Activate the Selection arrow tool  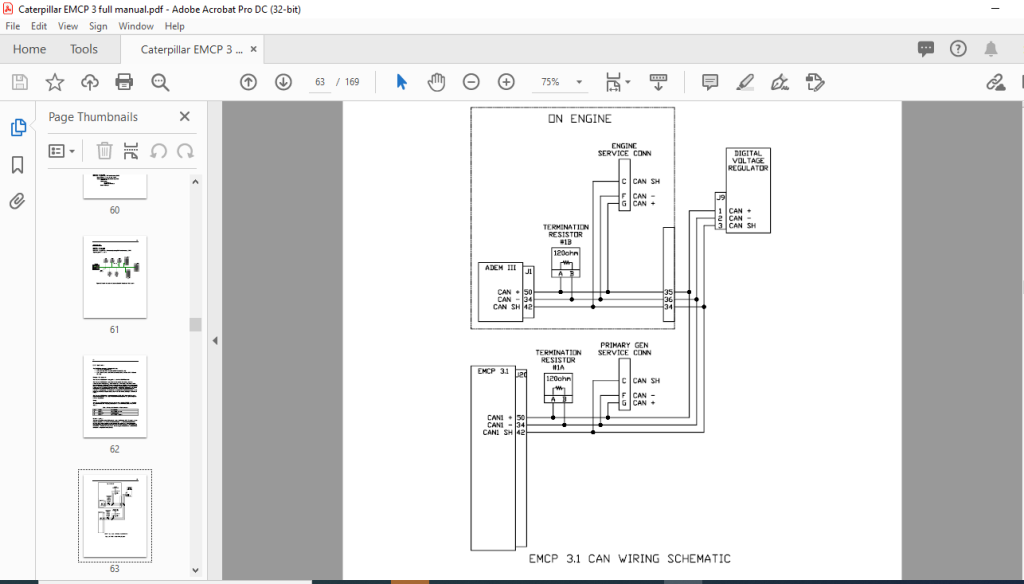click(401, 82)
